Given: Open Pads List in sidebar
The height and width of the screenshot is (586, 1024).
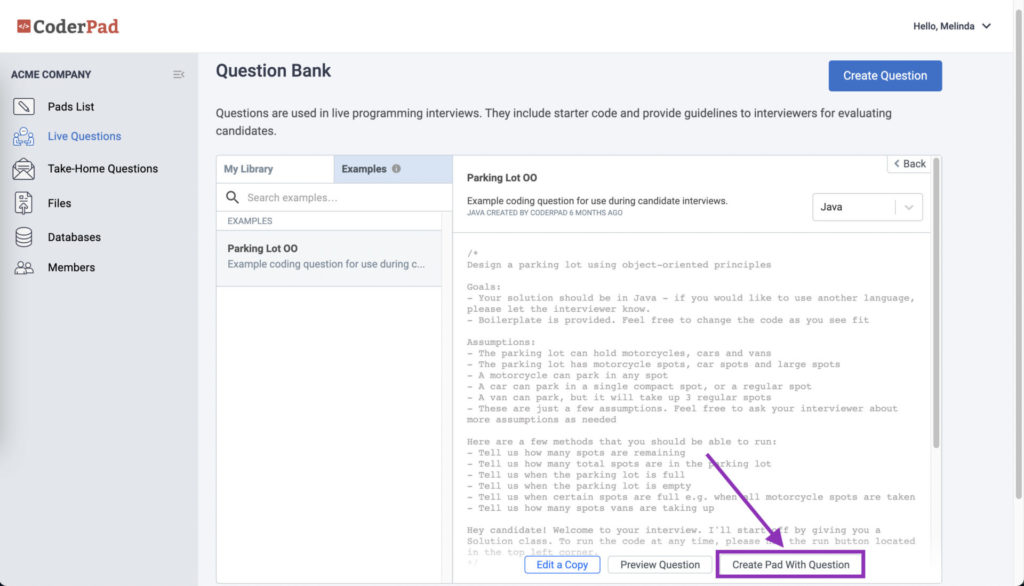Looking at the screenshot, I should point(71,106).
